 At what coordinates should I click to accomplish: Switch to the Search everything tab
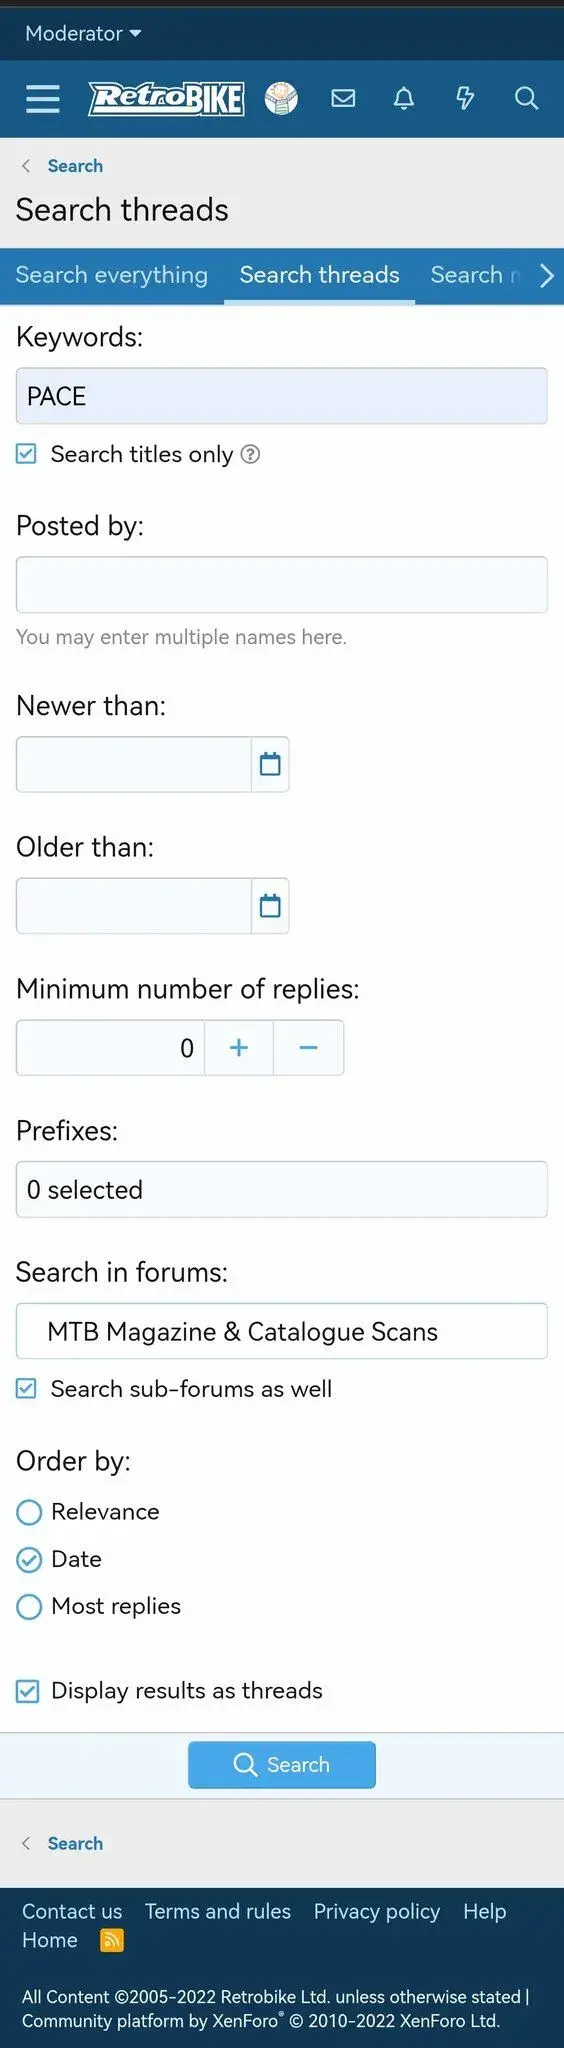click(x=112, y=275)
